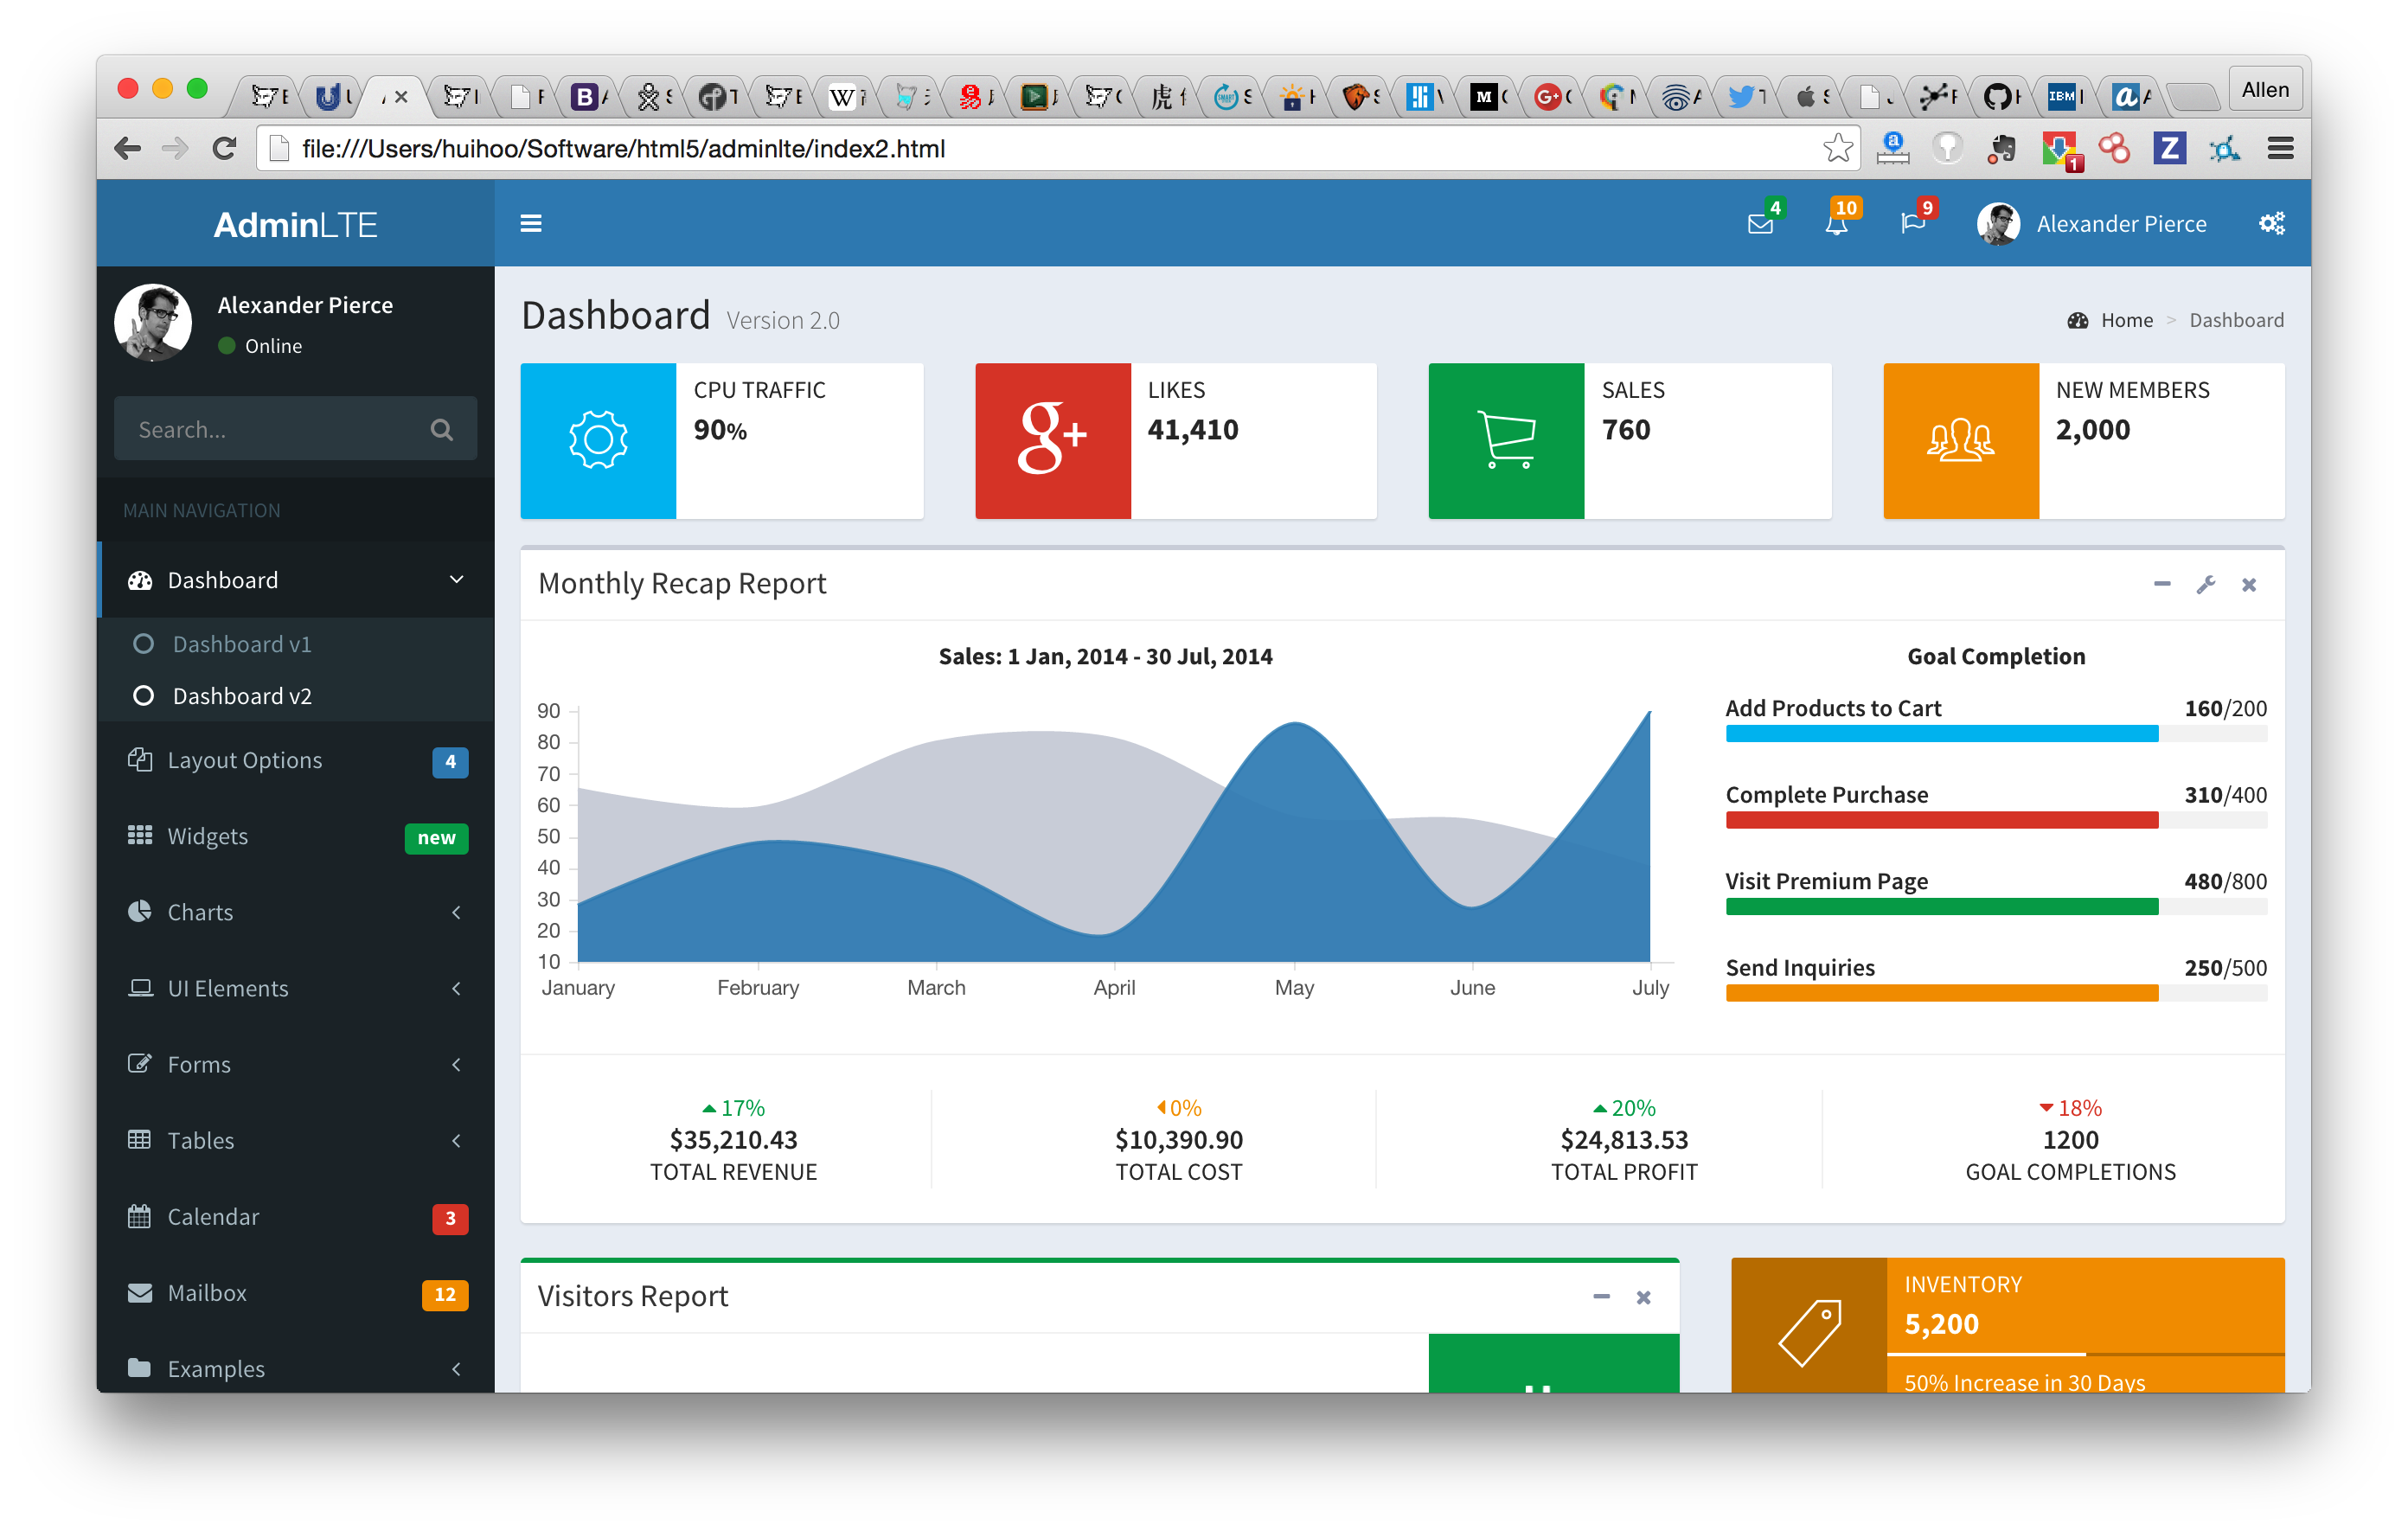Open the flag tasks icon
Viewport: 2408px width, 1531px height.
[1912, 224]
